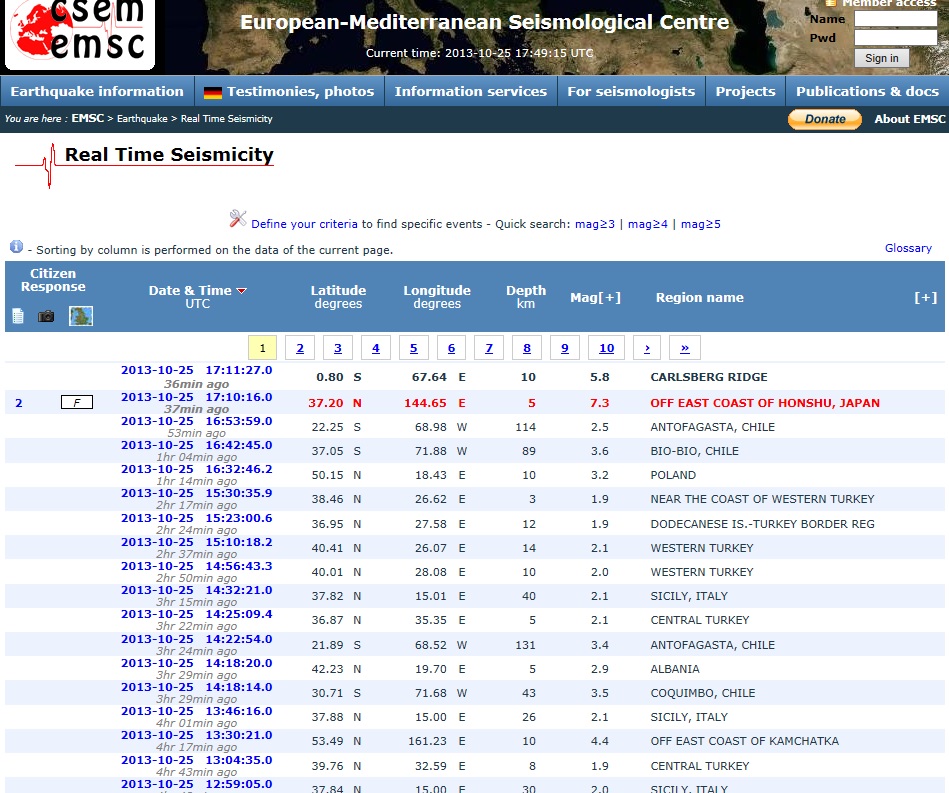Image resolution: width=949 pixels, height=793 pixels.
Task: Click the last page double-arrow link
Action: pos(685,348)
